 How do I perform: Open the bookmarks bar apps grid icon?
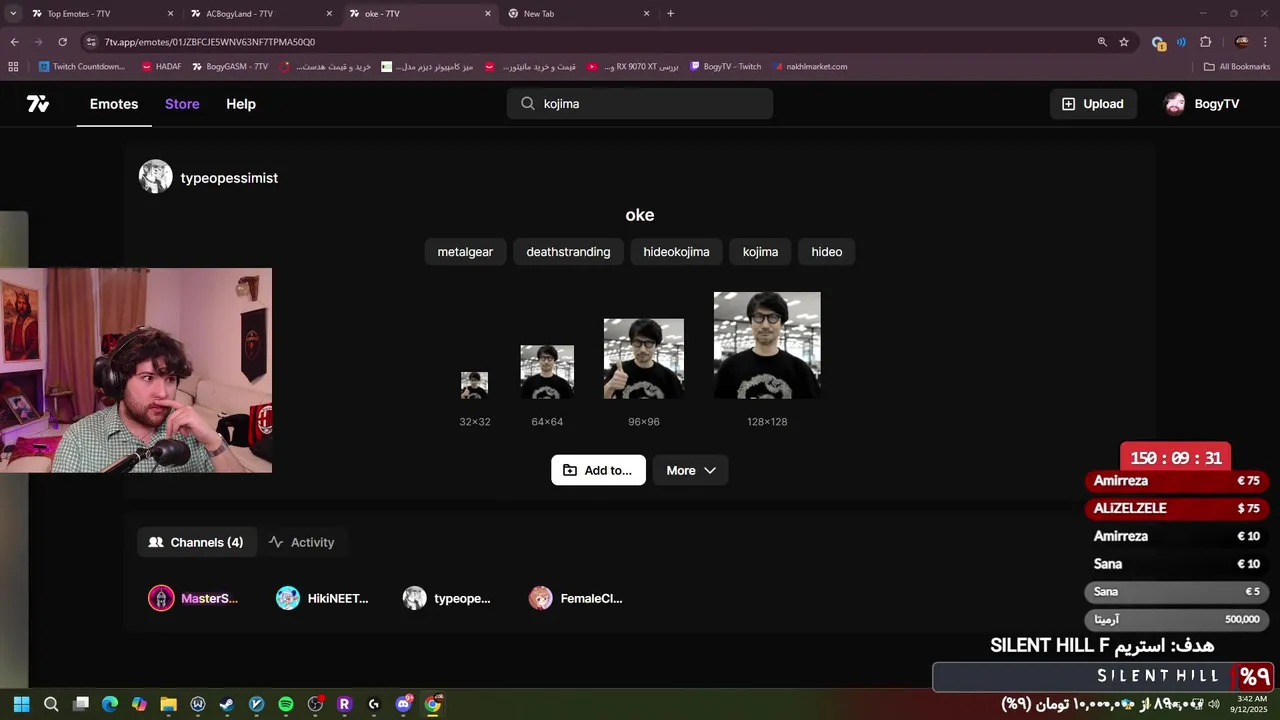13,67
